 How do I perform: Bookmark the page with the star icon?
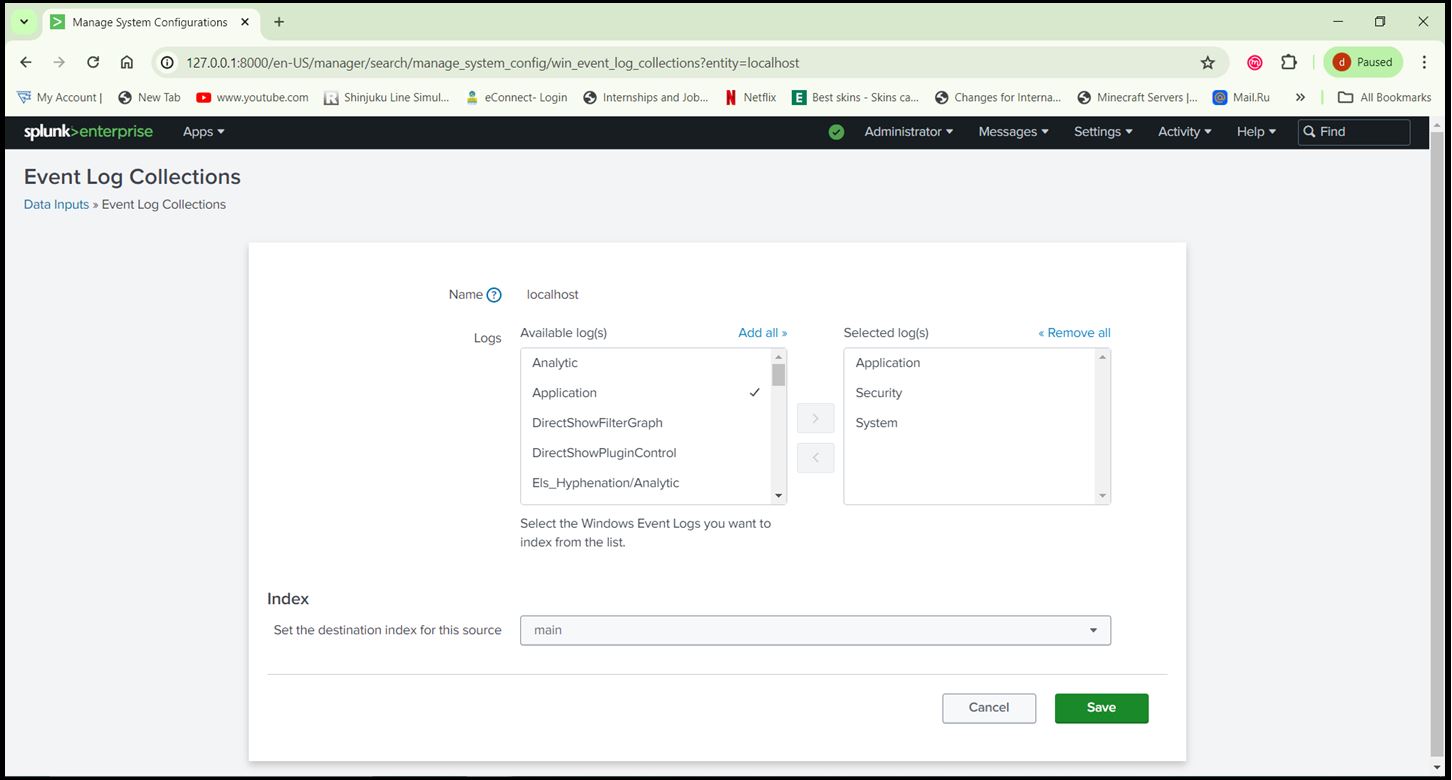coord(1208,62)
